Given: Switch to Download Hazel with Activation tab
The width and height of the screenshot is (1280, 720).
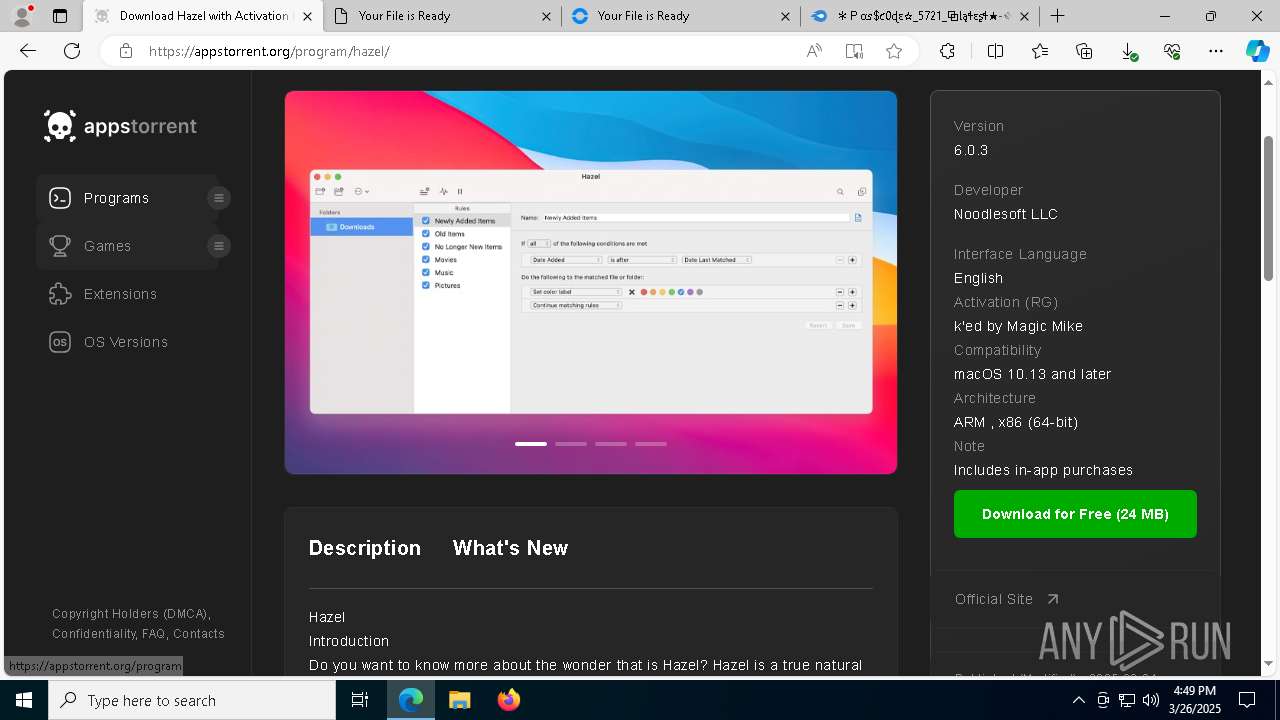Looking at the screenshot, I should tap(203, 16).
